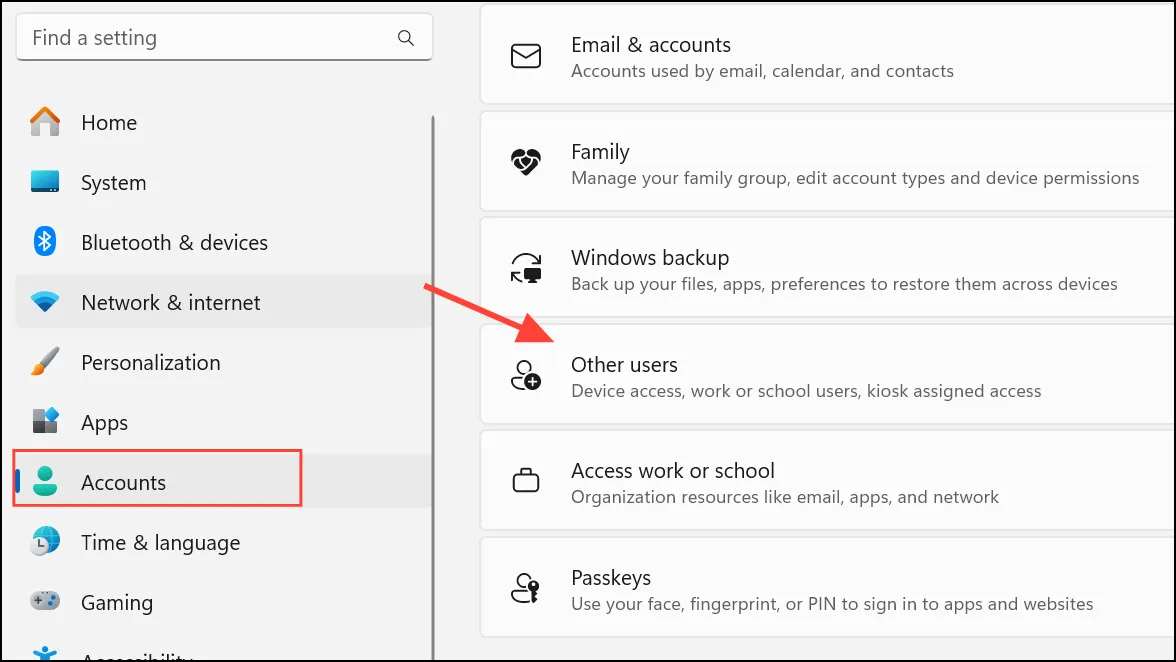Click the Other users add-person icon
This screenshot has width=1176, height=662.
[x=526, y=375]
